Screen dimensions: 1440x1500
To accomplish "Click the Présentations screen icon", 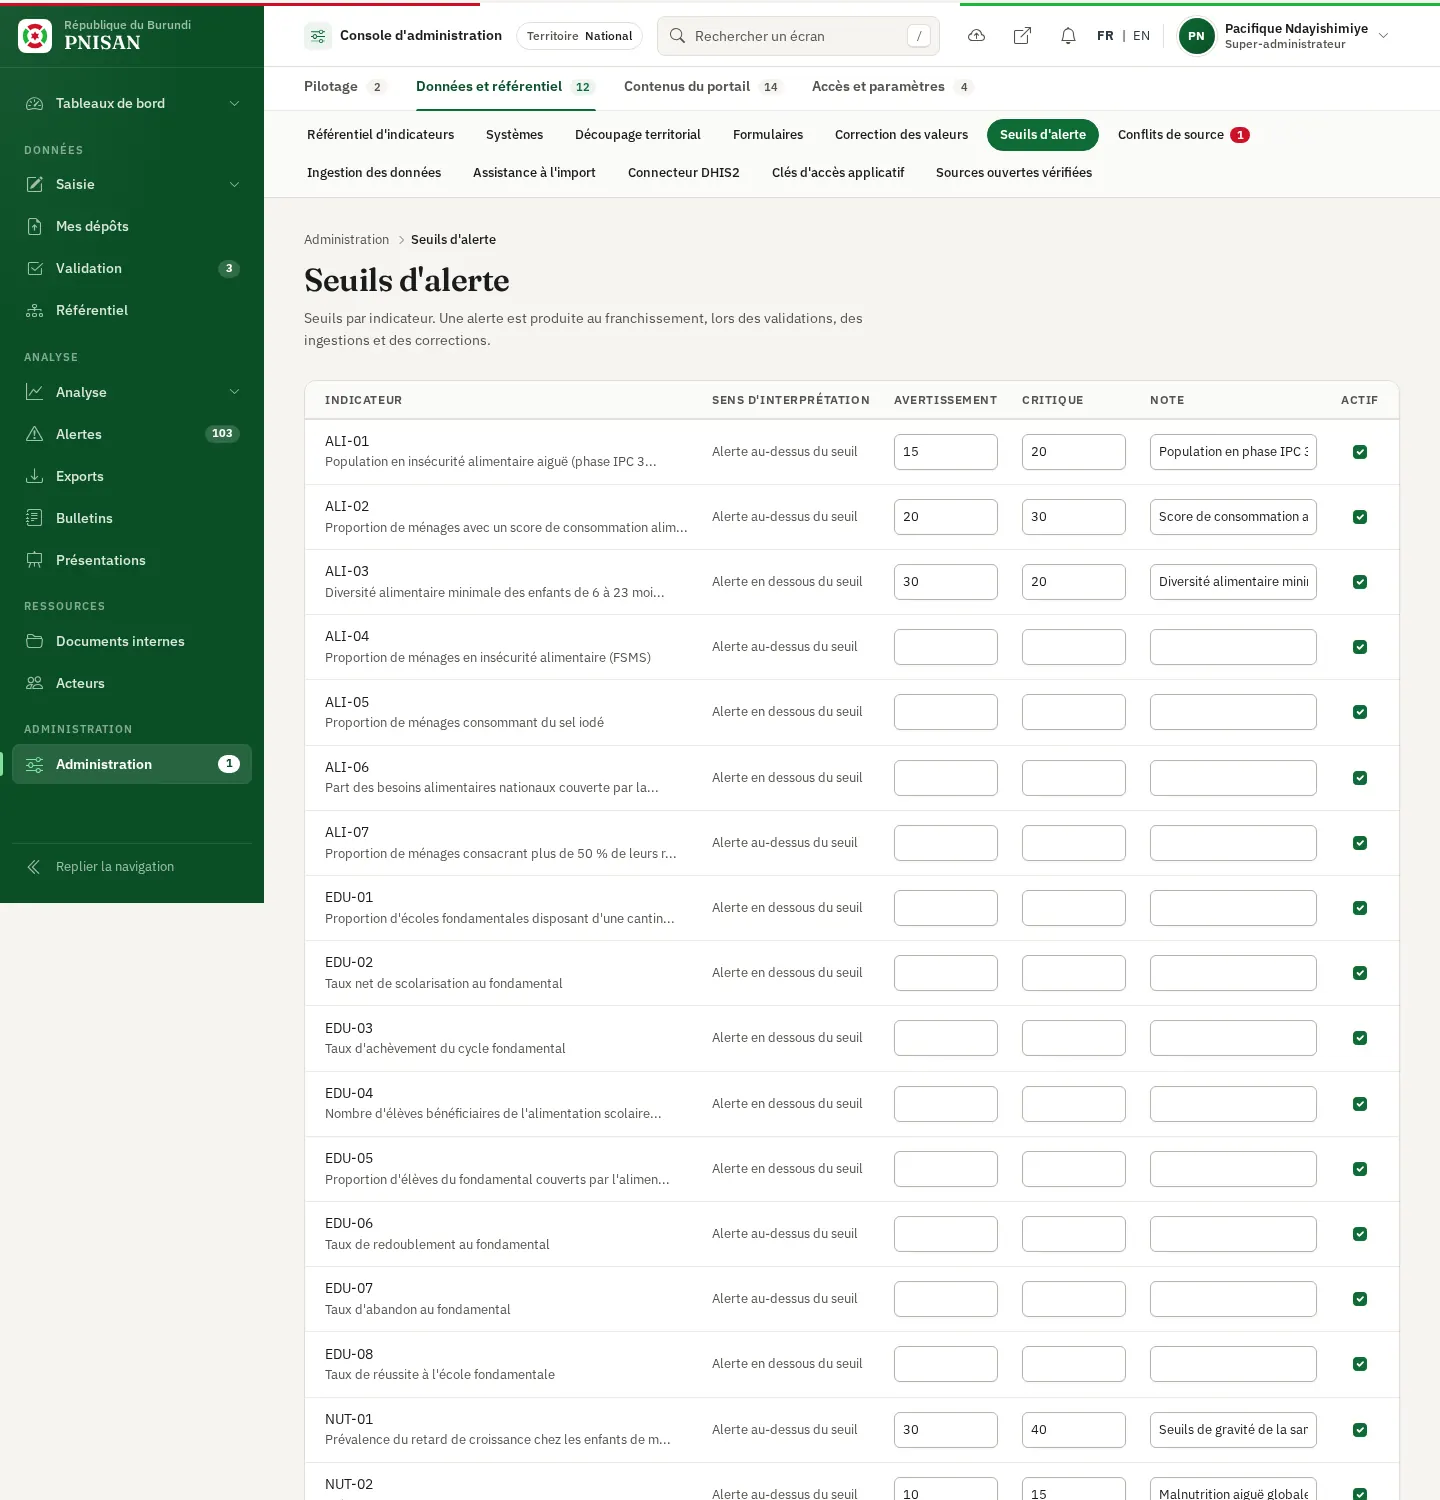I will (x=35, y=560).
